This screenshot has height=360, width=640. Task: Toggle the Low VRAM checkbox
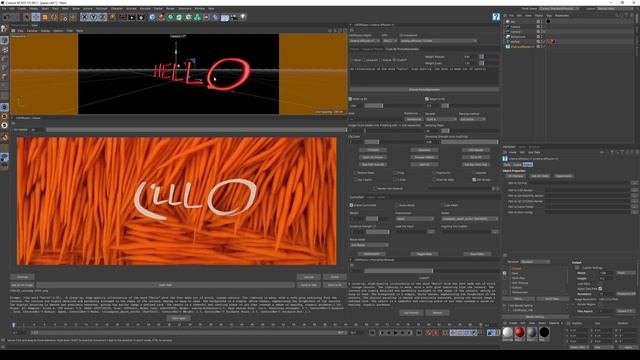click(443, 205)
